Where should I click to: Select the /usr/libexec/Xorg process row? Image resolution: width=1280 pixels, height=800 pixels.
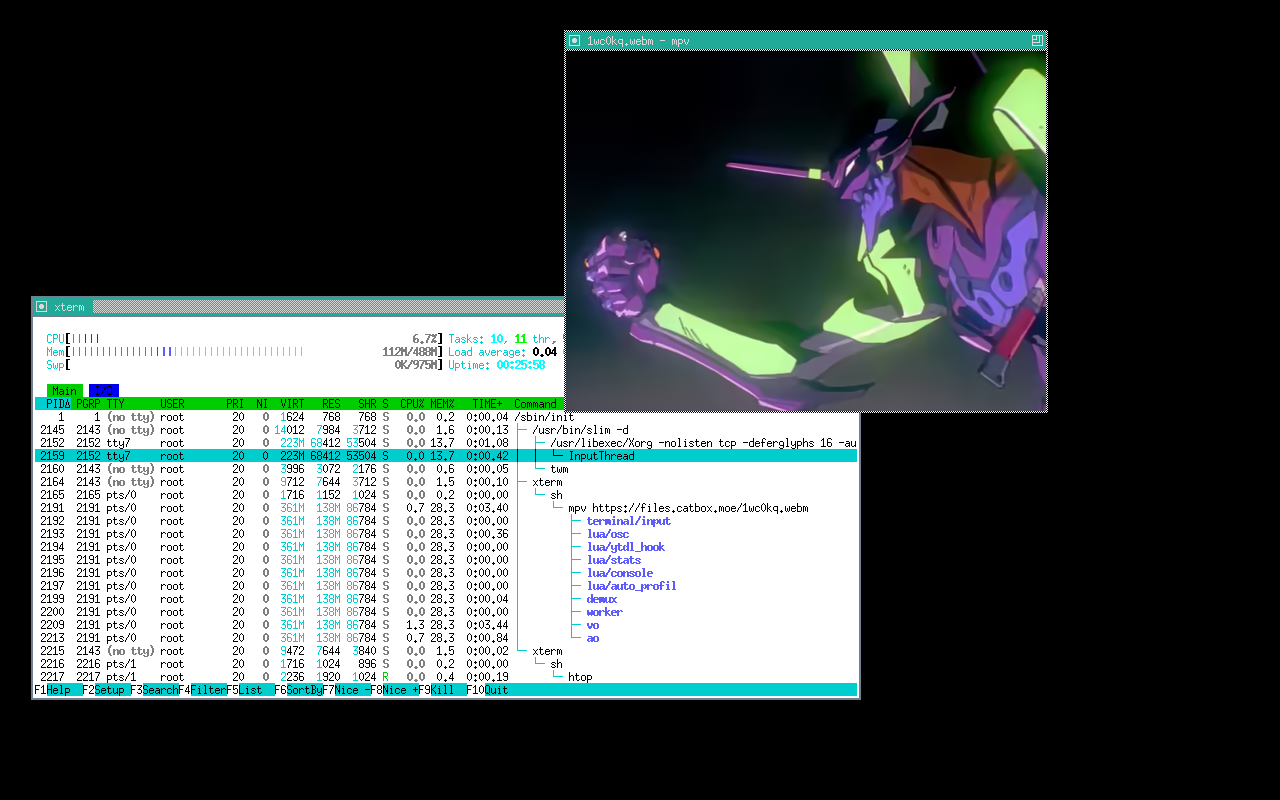(447, 443)
